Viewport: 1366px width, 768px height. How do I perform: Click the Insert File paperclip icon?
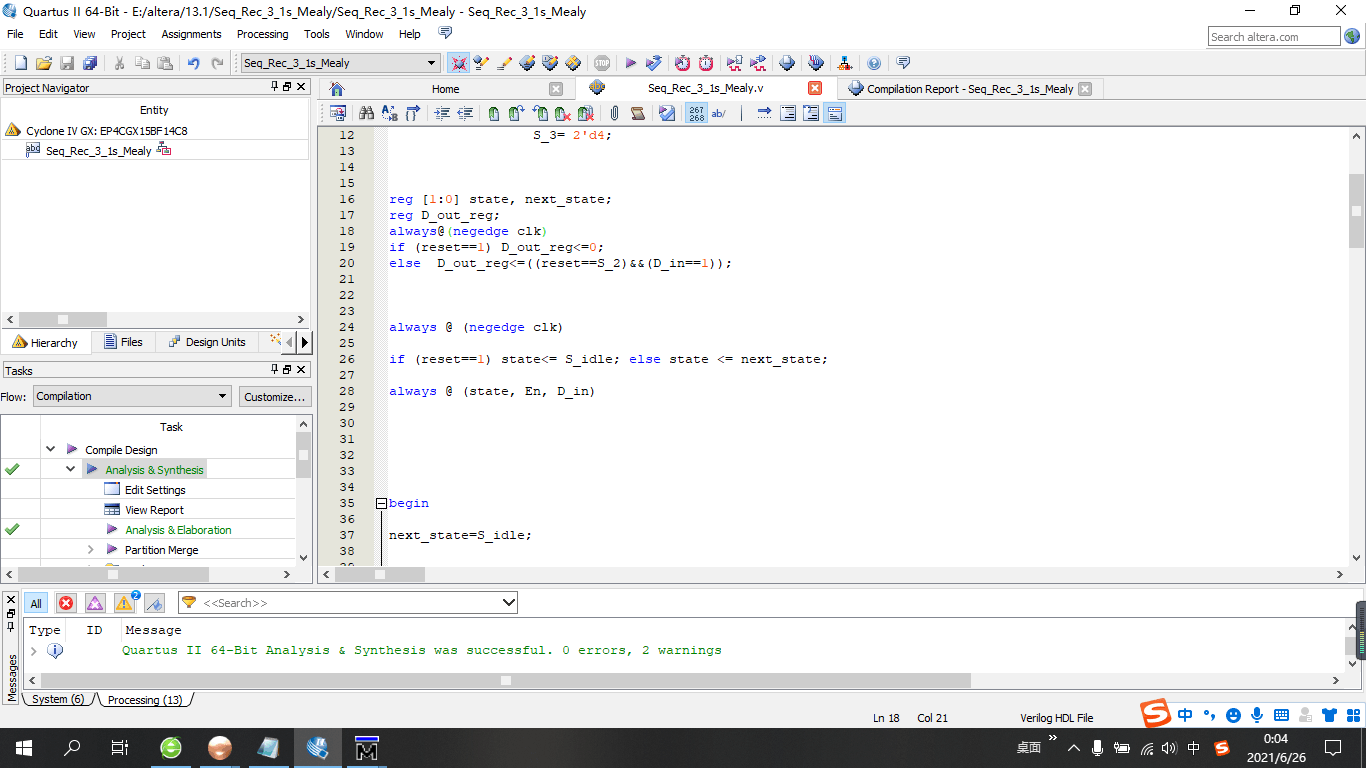coord(614,113)
